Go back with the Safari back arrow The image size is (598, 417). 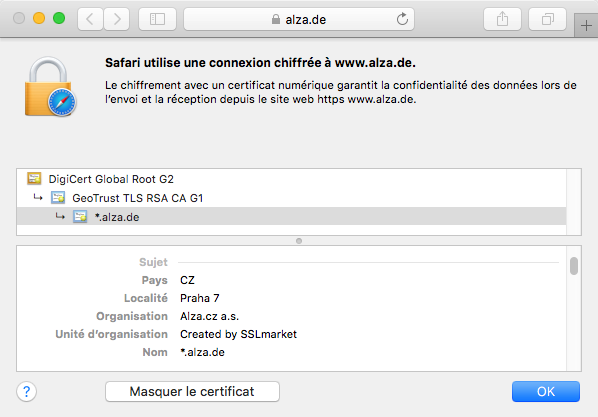click(x=90, y=19)
